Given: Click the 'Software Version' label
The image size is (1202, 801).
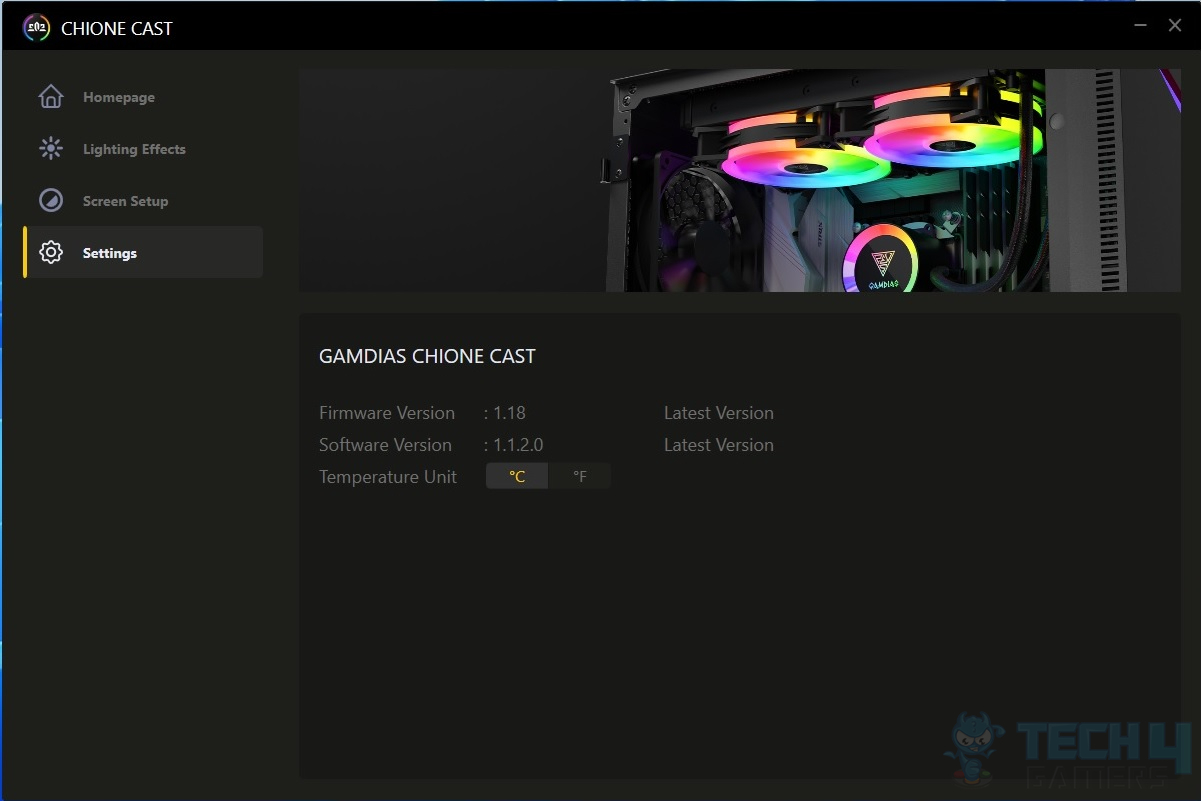Looking at the screenshot, I should (385, 445).
